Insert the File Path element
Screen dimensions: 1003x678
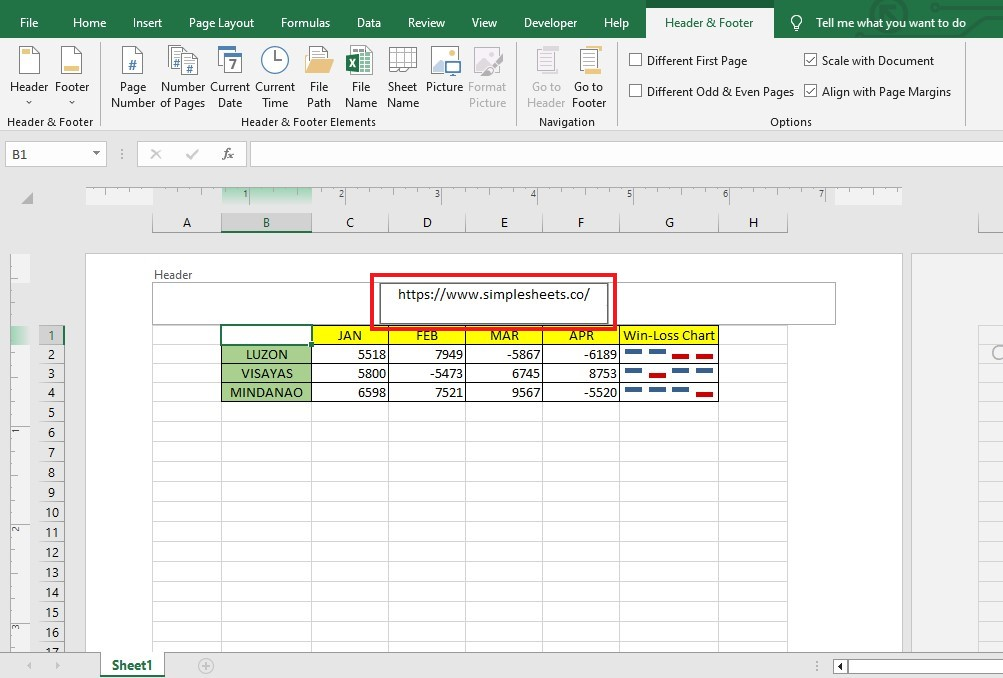click(318, 75)
